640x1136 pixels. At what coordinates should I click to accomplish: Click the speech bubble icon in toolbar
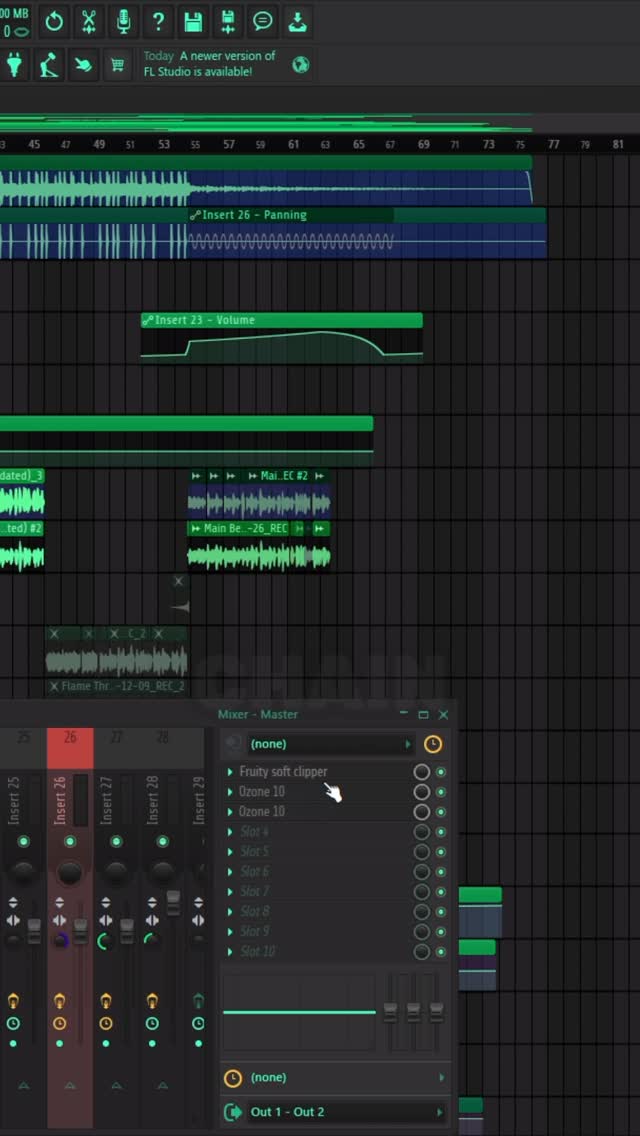[x=262, y=21]
